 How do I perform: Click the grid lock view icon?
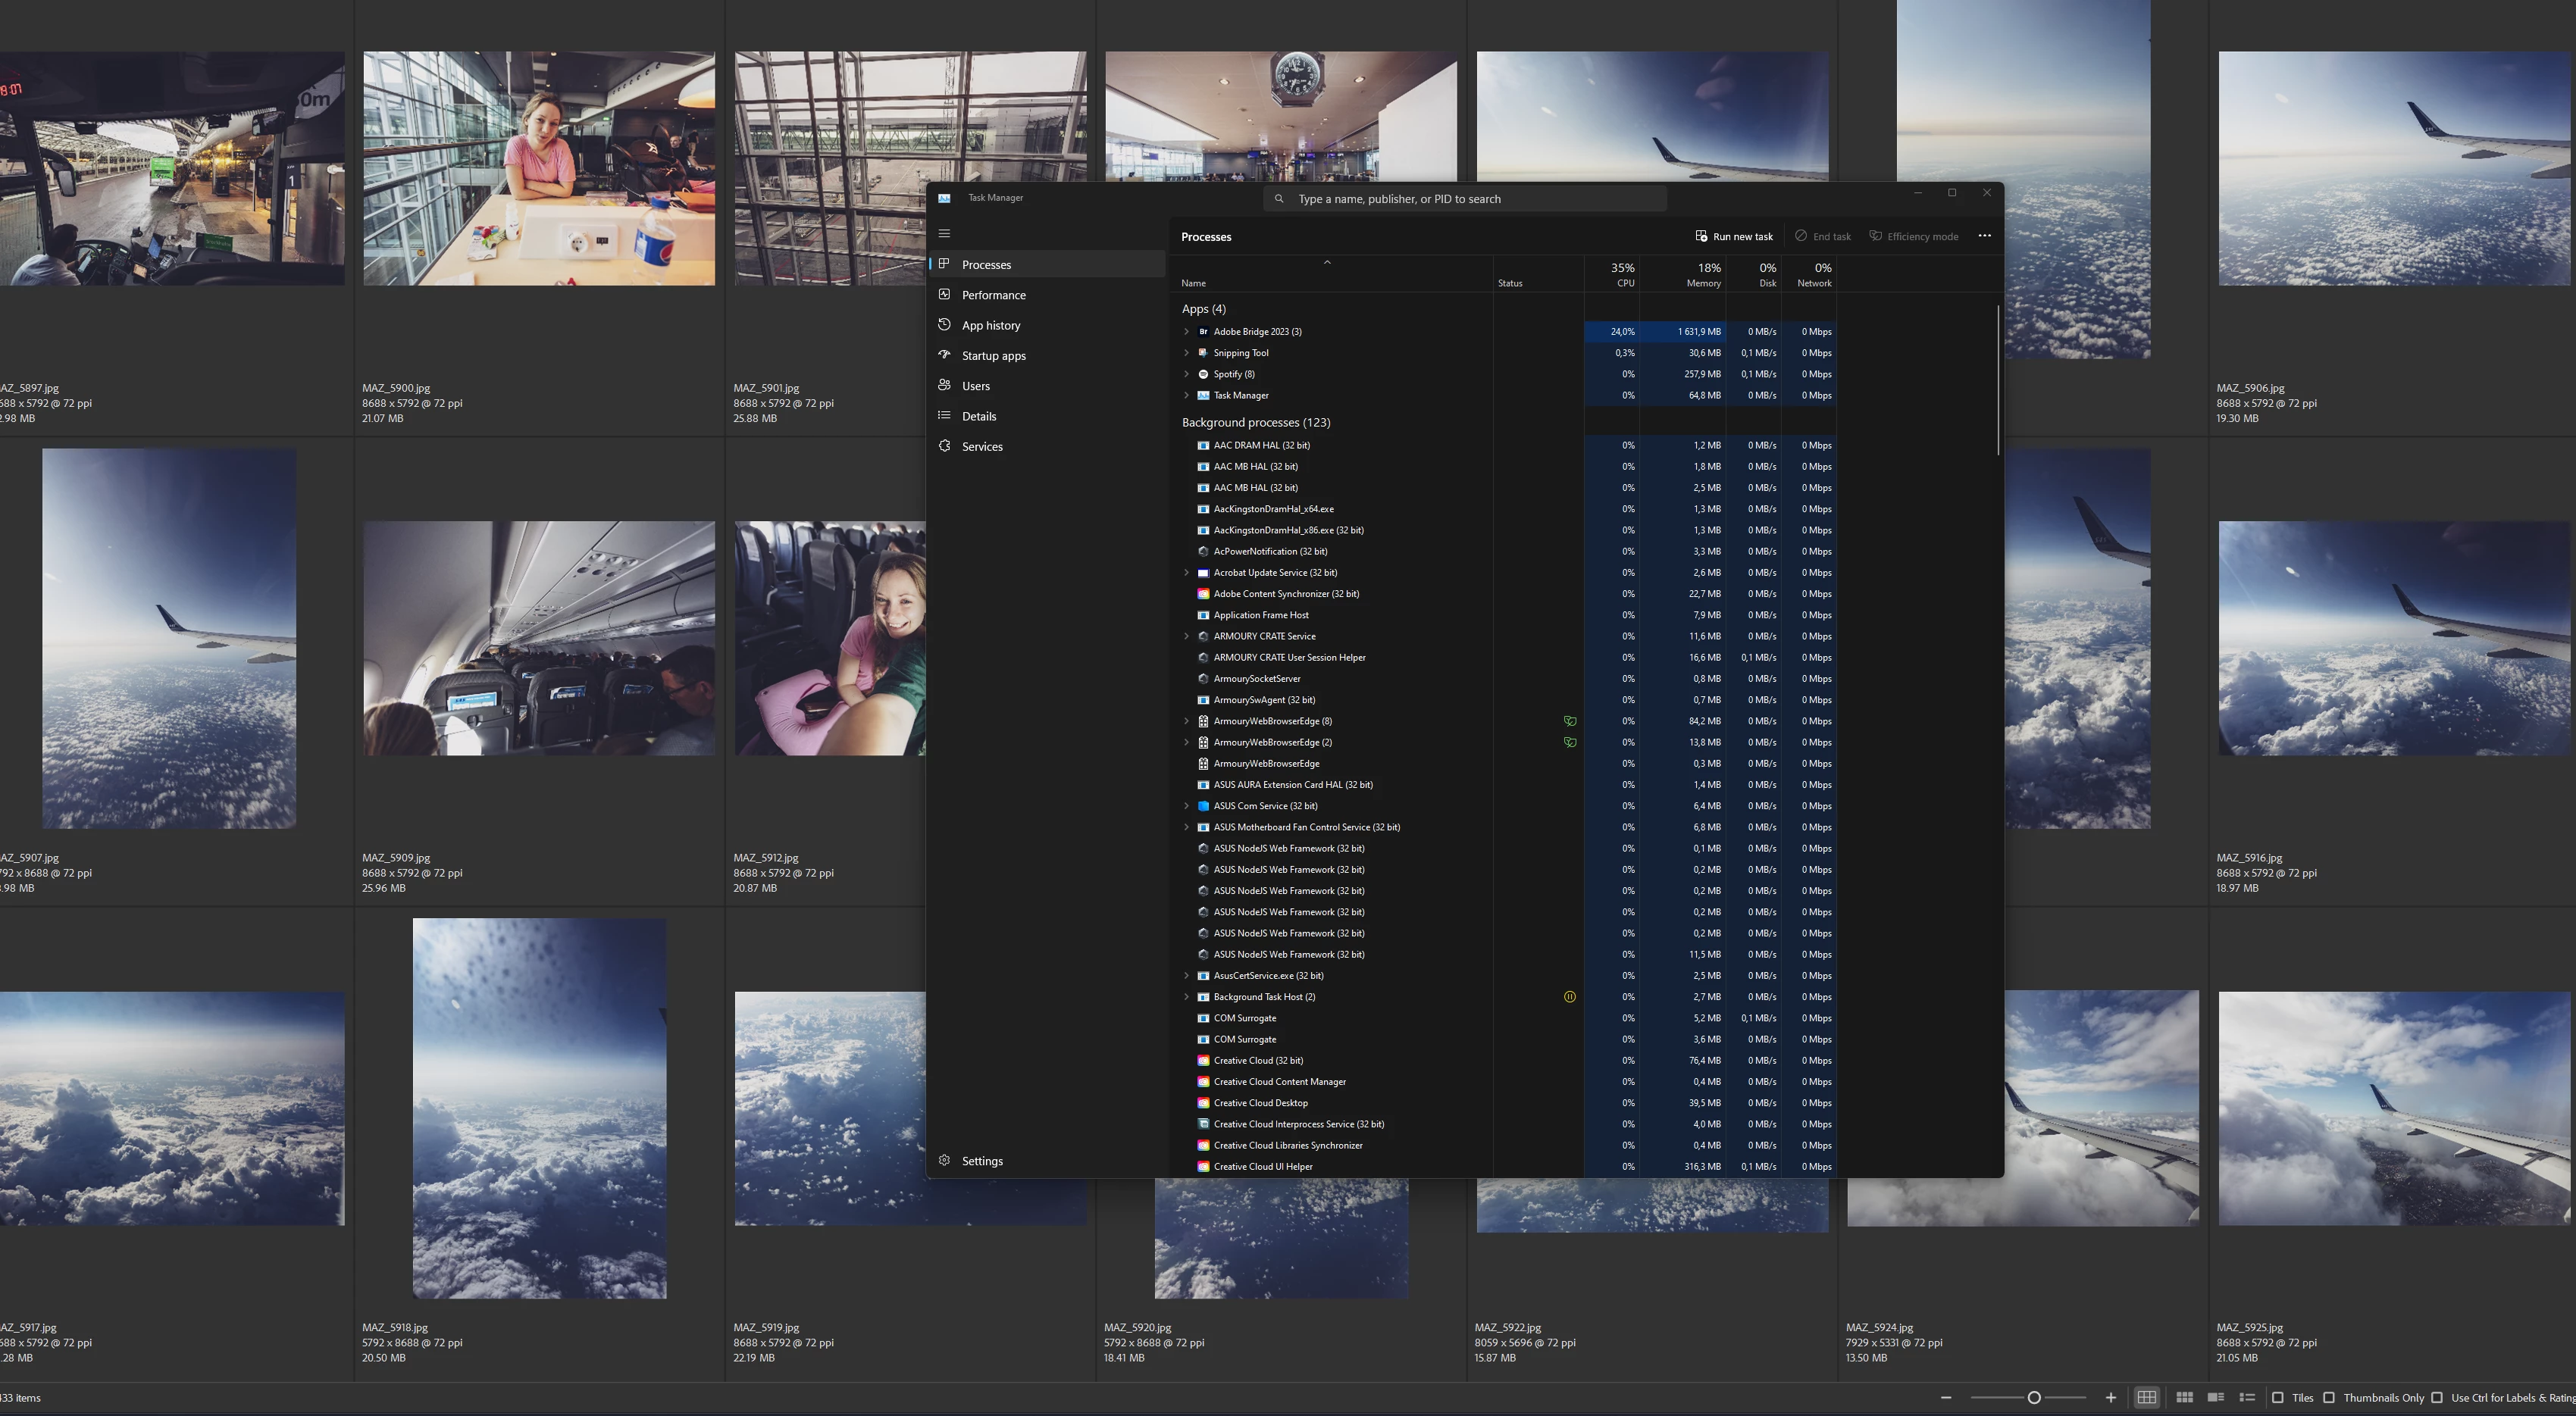click(x=2146, y=1398)
